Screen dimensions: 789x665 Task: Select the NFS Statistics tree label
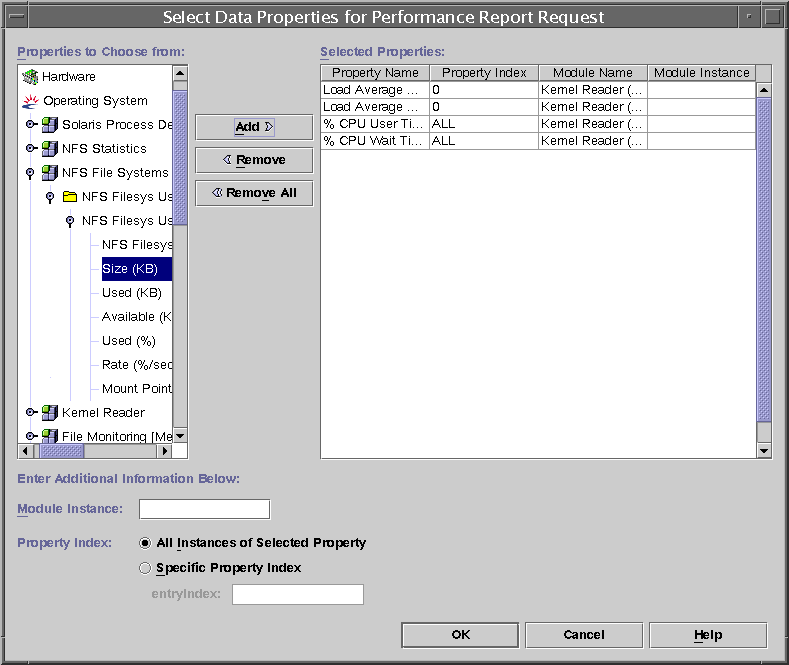click(104, 149)
